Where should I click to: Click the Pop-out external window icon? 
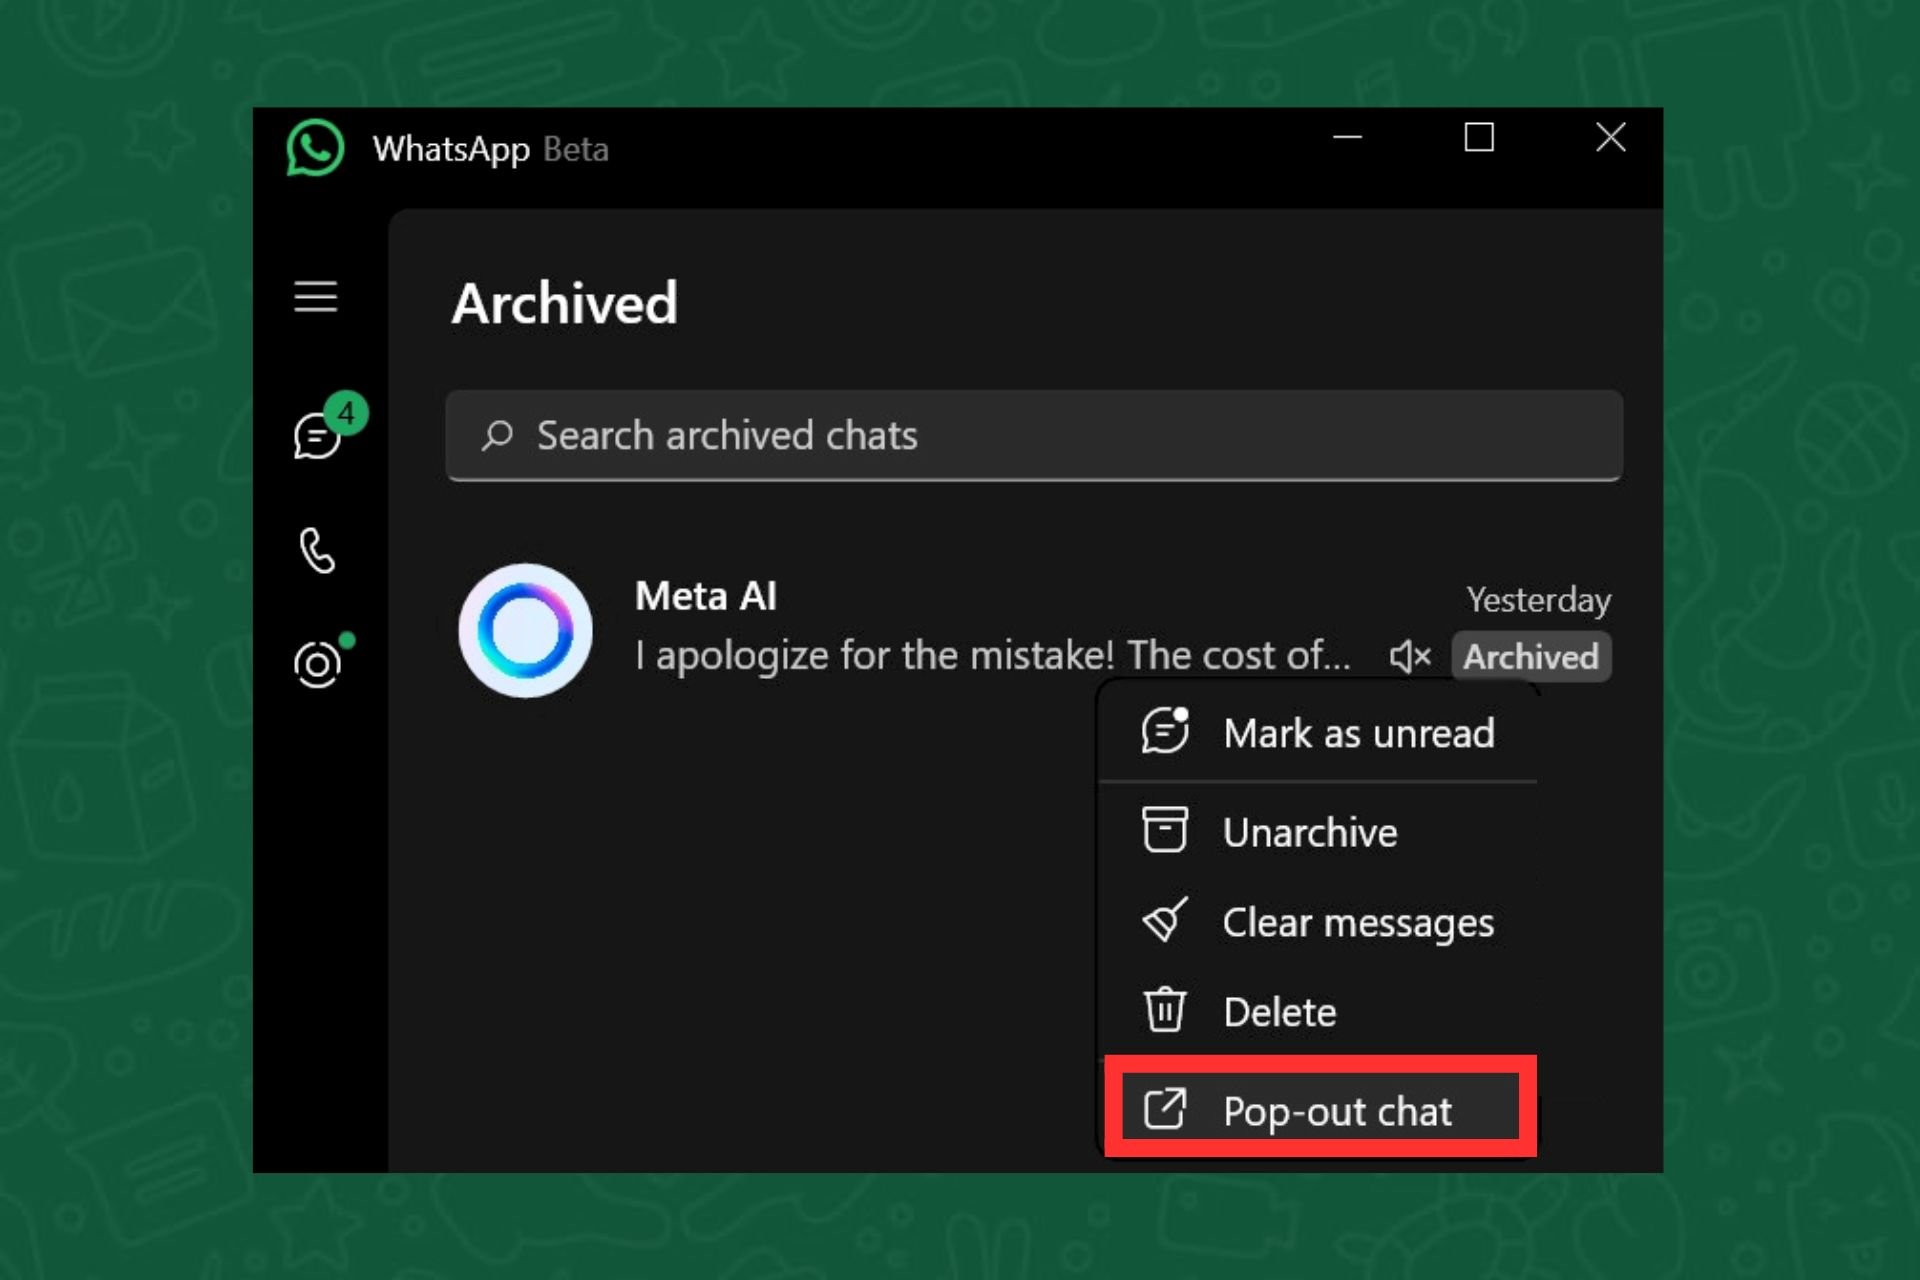[x=1165, y=1108]
